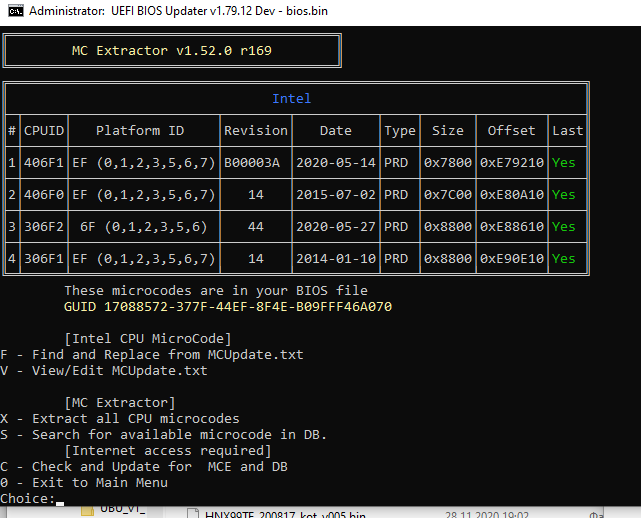Viewport: 641px width, 518px height.
Task: Click the 'Last' column header
Action: tap(567, 130)
